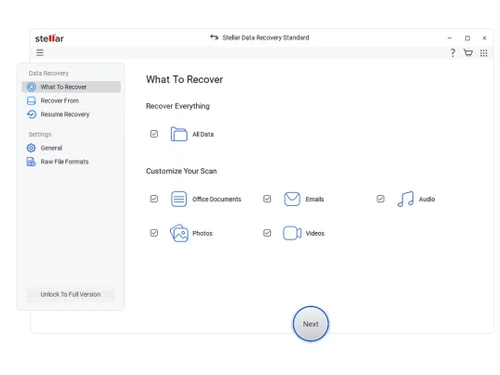Click the Emails label

coord(315,199)
